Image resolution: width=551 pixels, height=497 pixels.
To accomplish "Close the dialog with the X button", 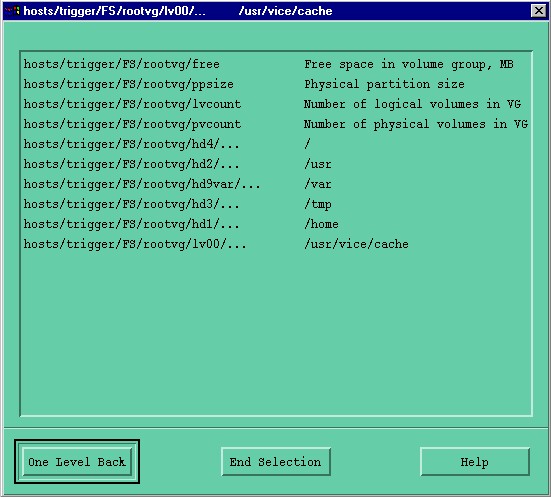I will [x=539, y=11].
